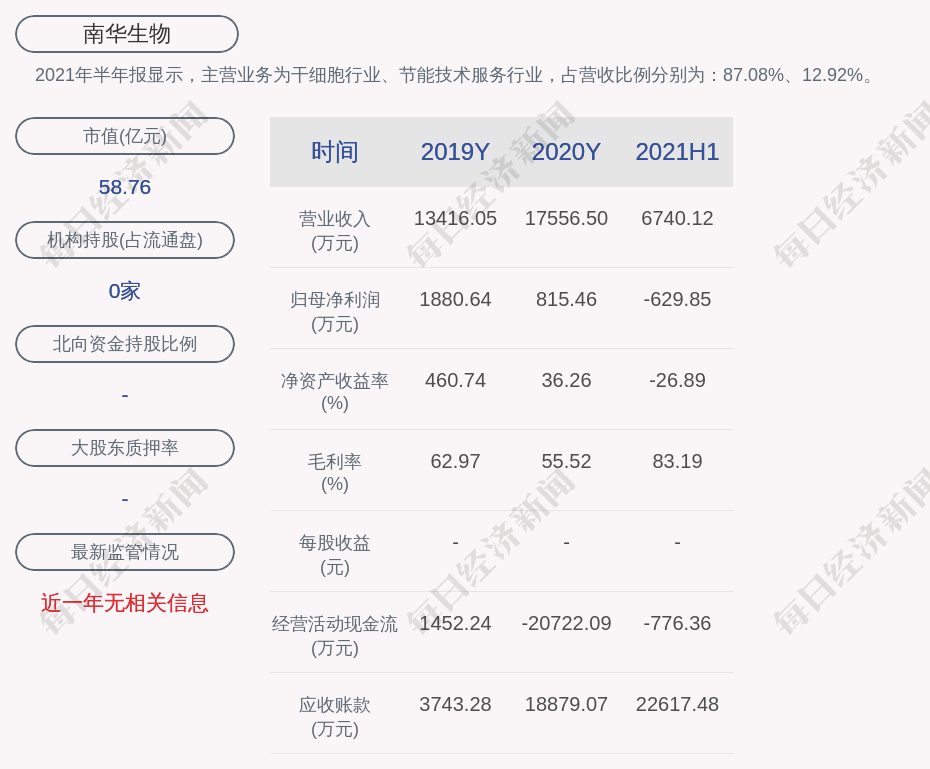Image resolution: width=930 pixels, height=769 pixels.
Task: Open the 机构持股(占流通盘) pill
Action: pos(125,240)
